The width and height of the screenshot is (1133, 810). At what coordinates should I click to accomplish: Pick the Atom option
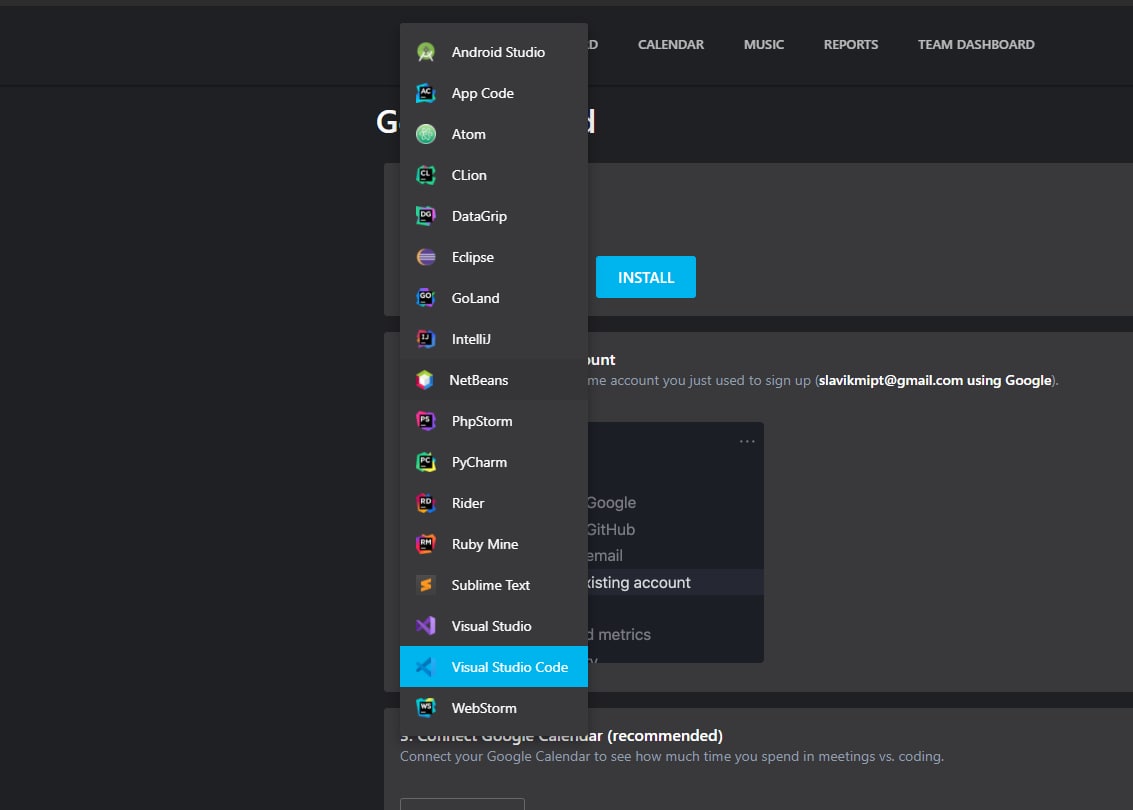494,134
